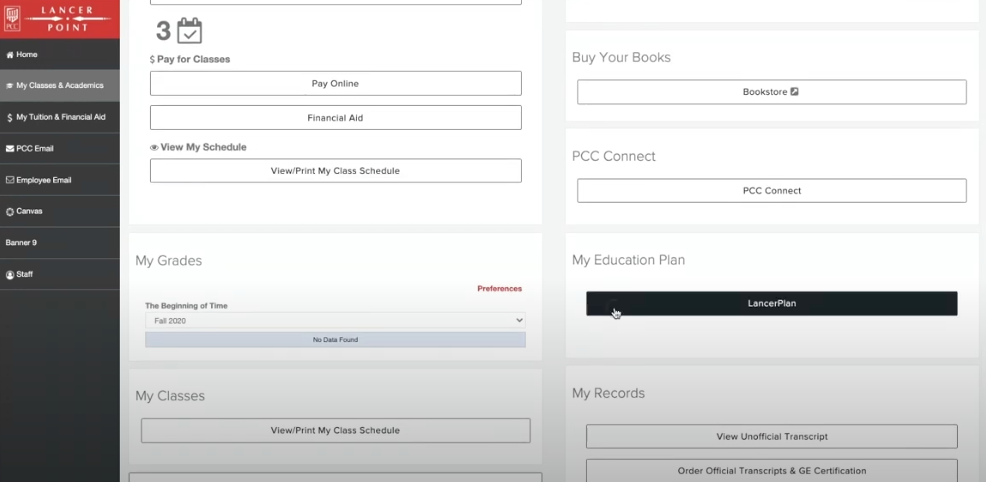Click the No Data Found row
986x482 pixels.
(x=335, y=340)
